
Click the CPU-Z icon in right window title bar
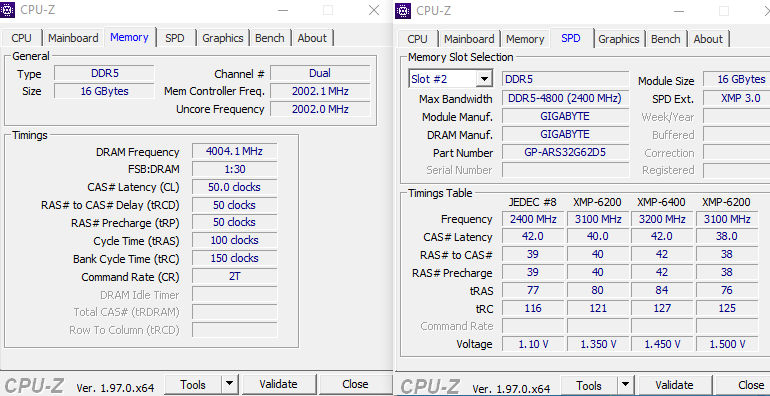tap(403, 10)
